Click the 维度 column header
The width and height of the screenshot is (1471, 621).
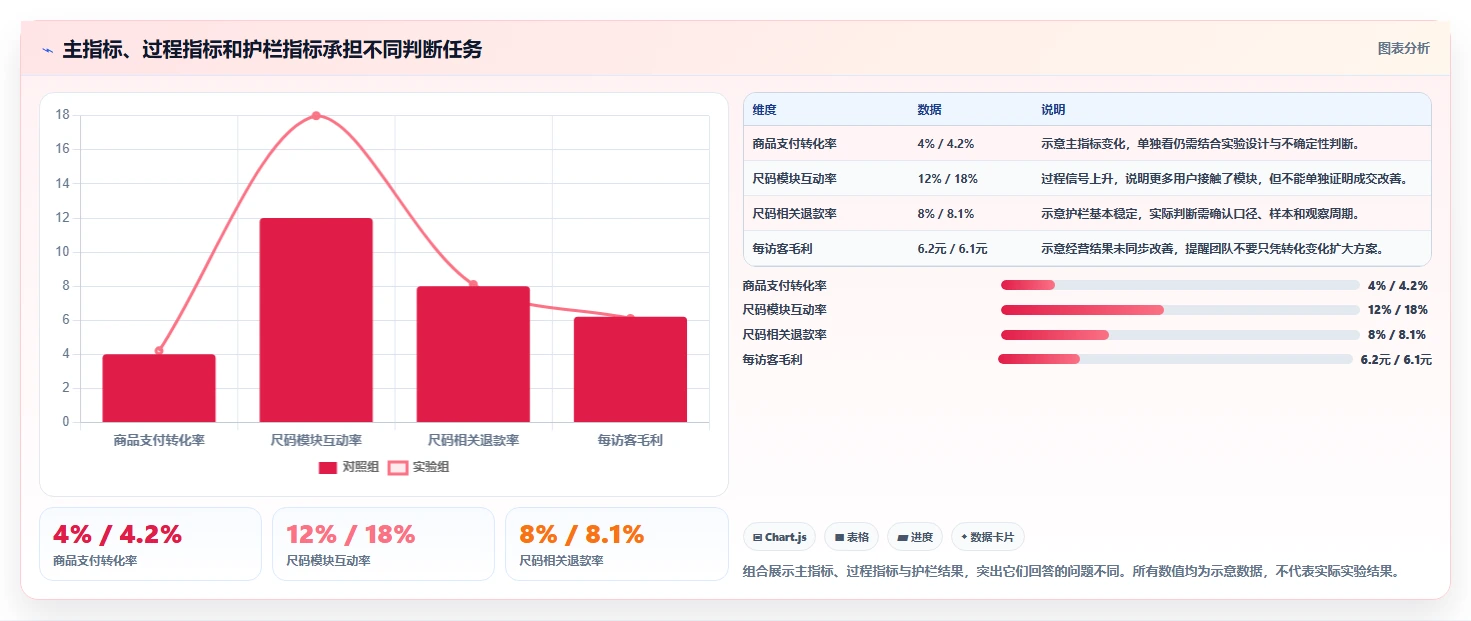(x=765, y=110)
